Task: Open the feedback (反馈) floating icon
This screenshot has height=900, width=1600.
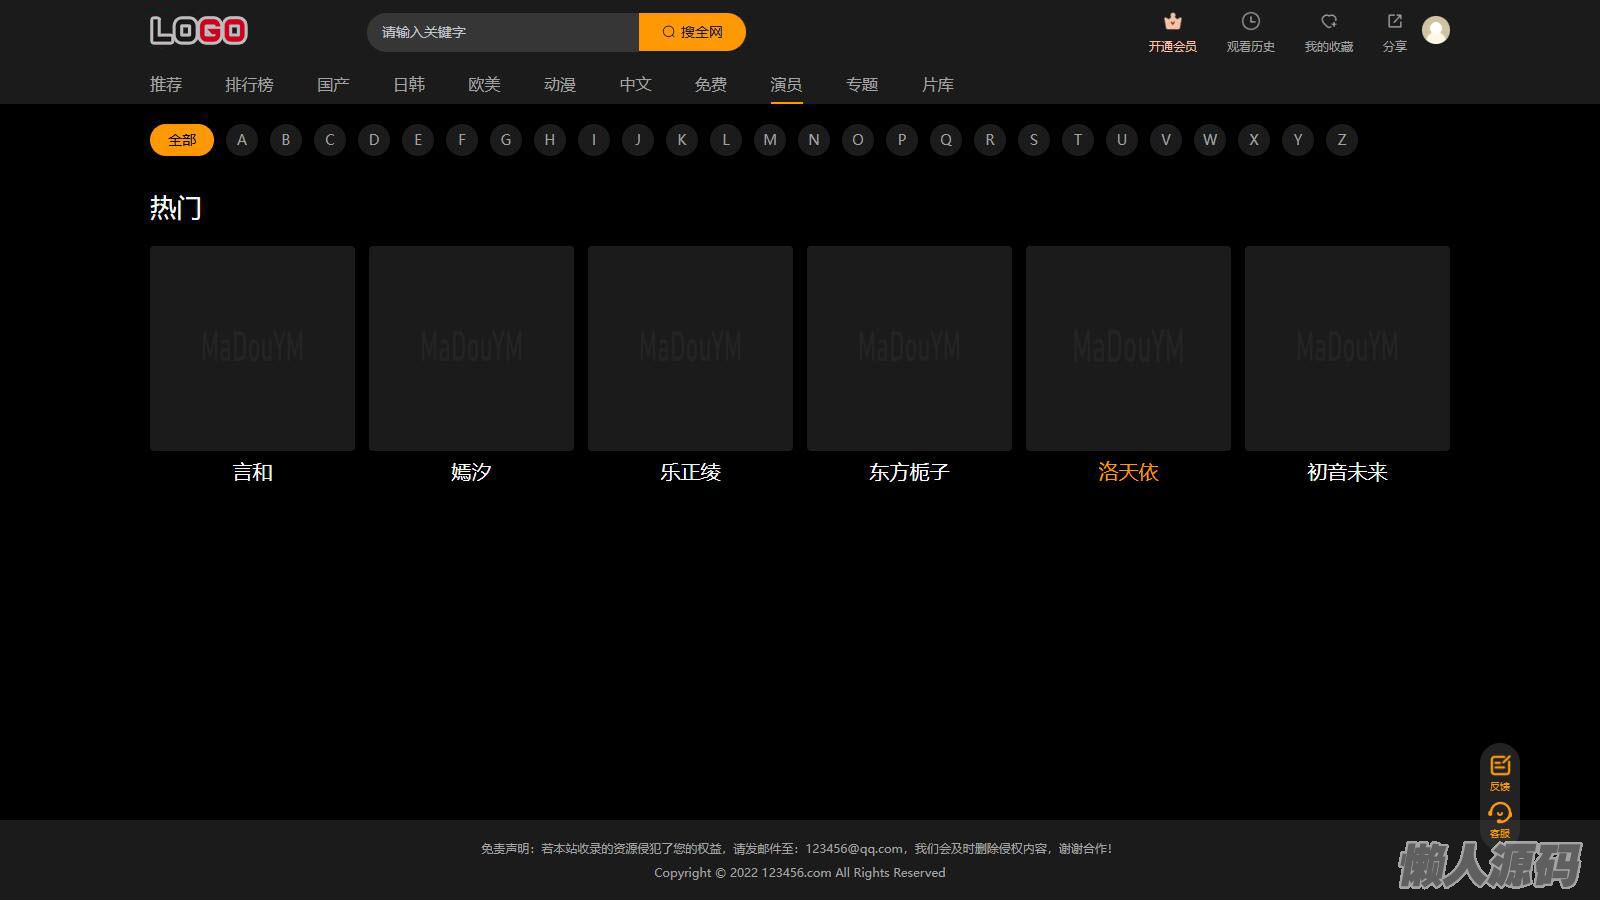Action: tap(1500, 766)
